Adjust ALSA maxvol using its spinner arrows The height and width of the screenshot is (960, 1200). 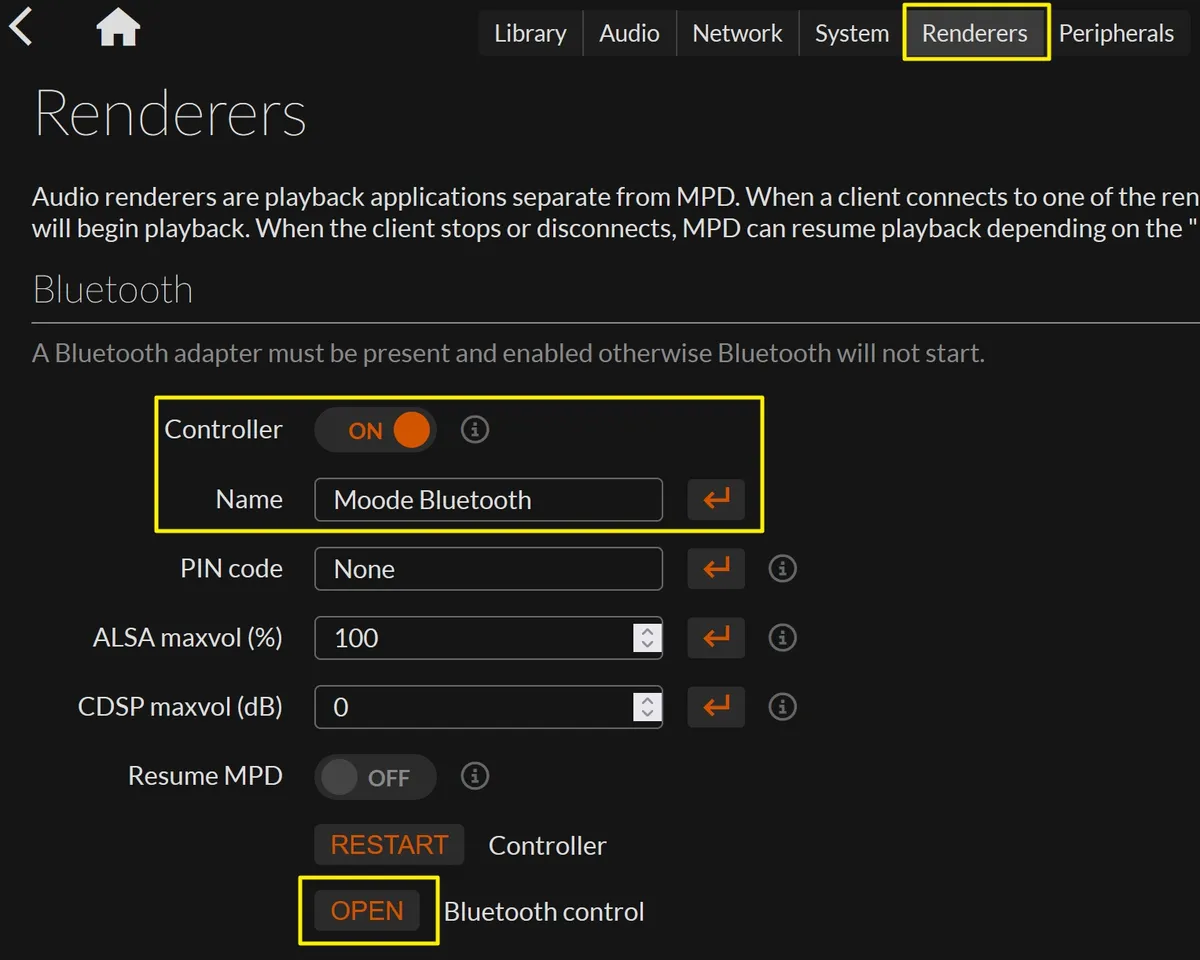pos(647,637)
